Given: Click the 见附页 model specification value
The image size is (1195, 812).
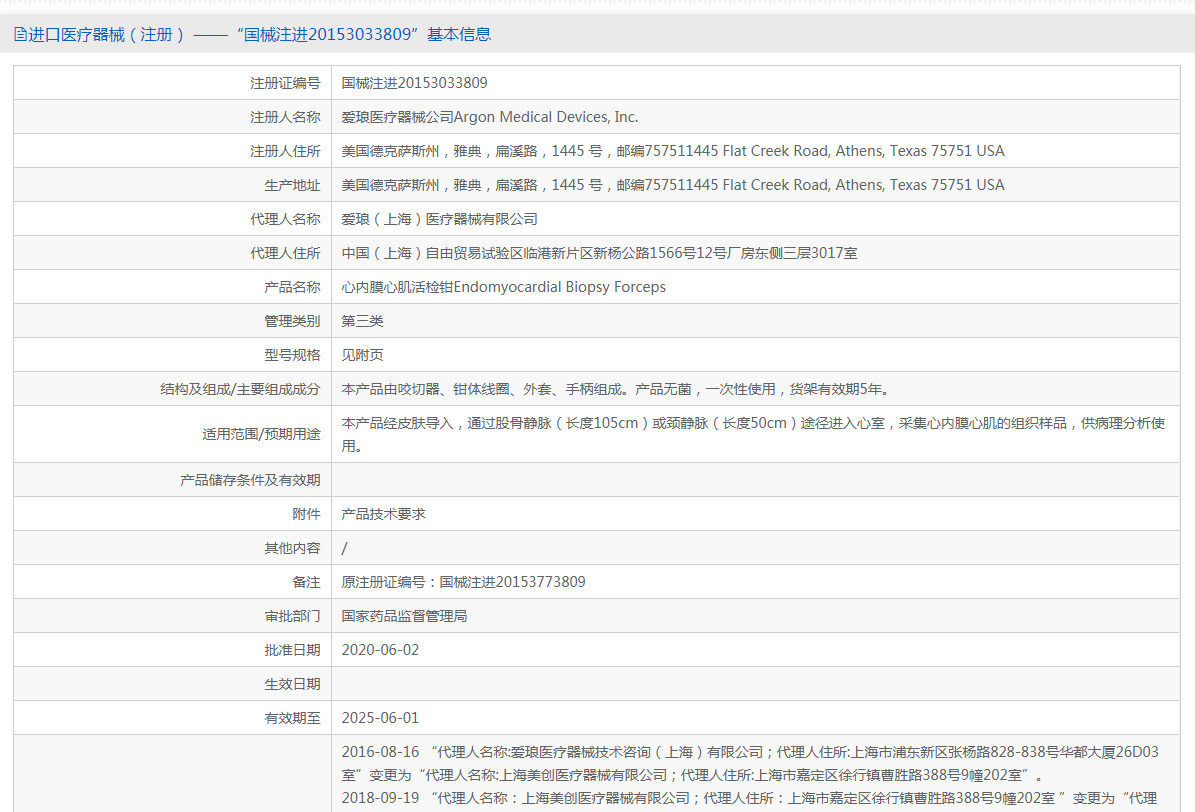Looking at the screenshot, I should click(x=363, y=355).
